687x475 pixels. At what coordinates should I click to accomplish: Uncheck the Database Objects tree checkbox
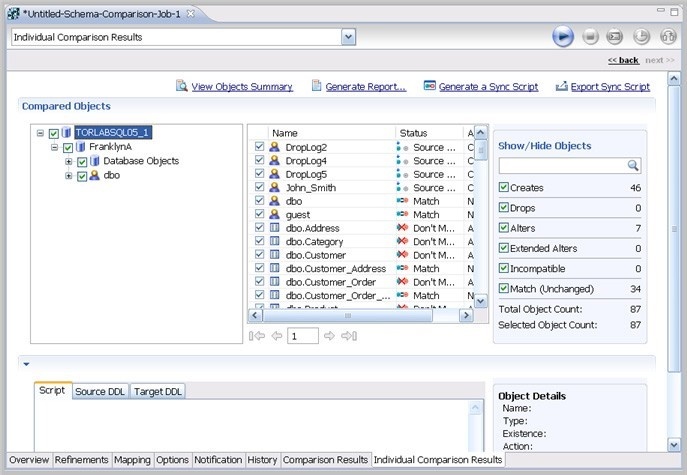(82, 162)
